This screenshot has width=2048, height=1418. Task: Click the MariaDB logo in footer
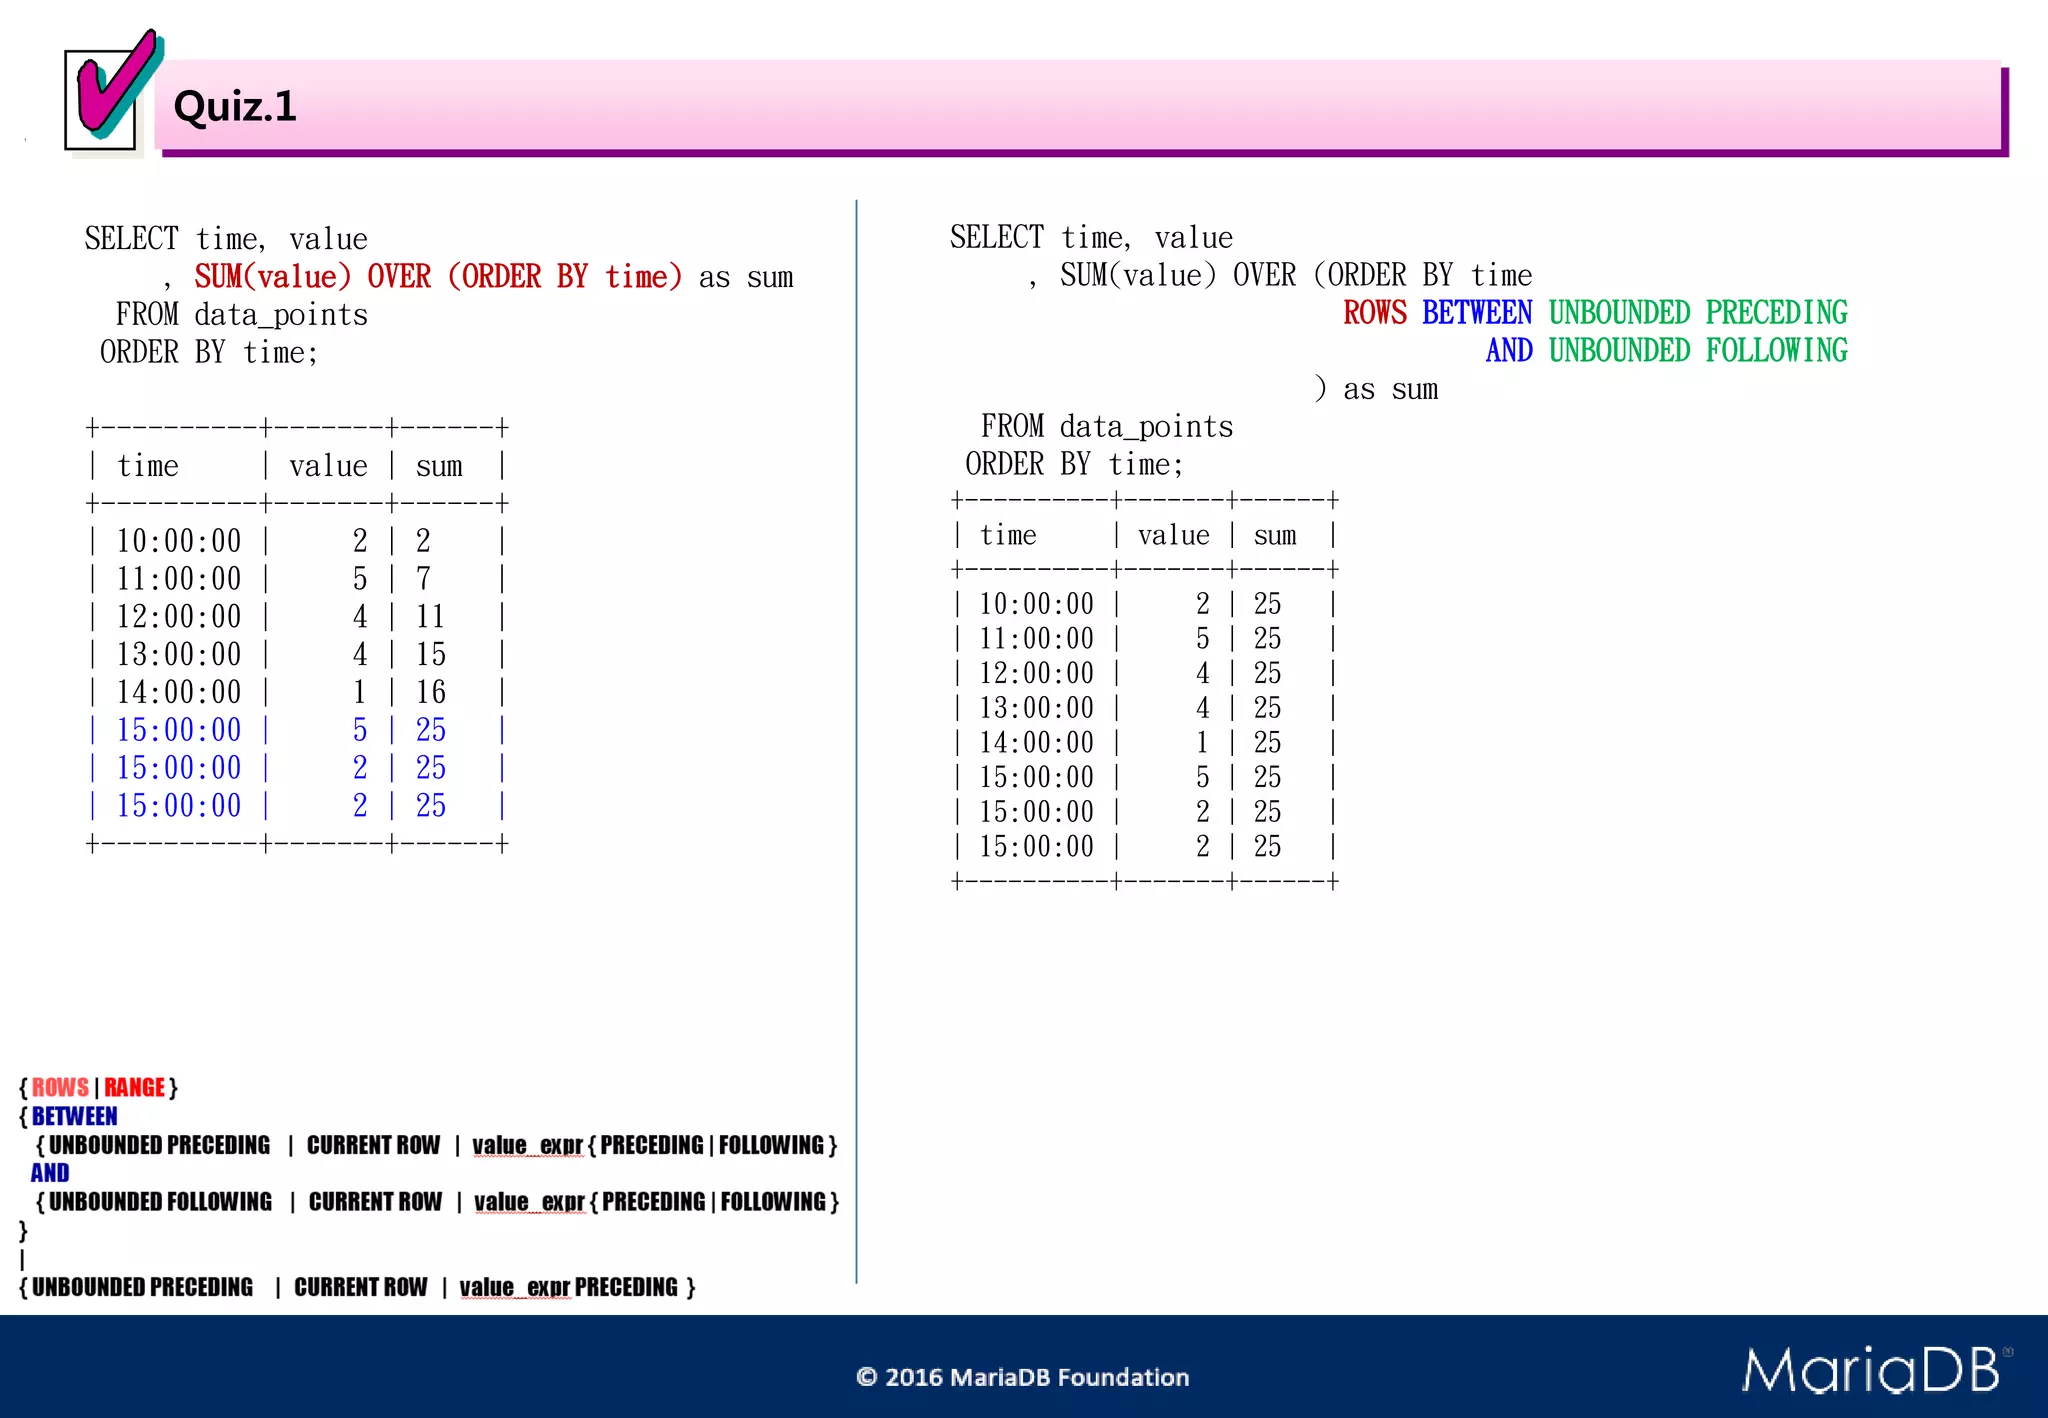[x=1877, y=1370]
